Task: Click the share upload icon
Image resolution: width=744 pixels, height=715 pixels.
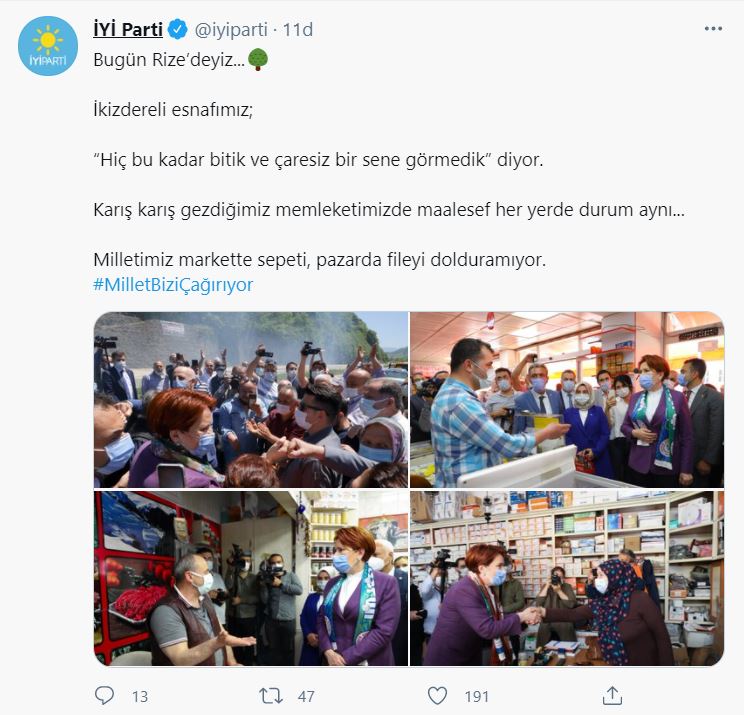Action: click(612, 696)
